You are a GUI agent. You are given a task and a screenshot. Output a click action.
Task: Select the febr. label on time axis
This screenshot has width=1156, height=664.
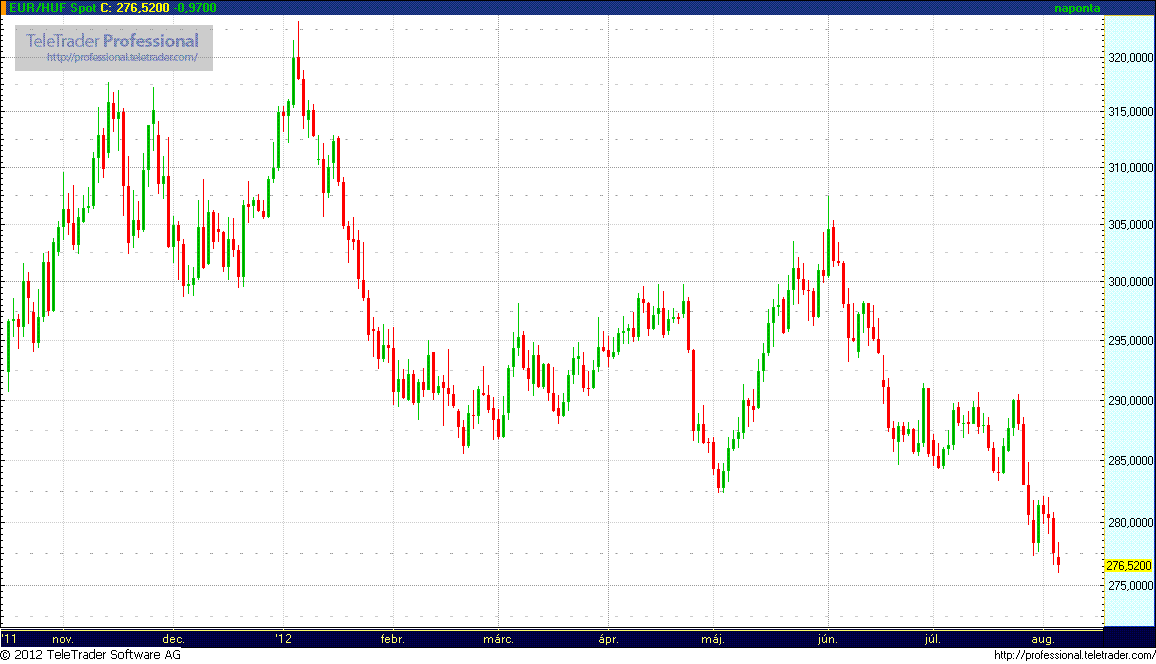click(x=393, y=638)
